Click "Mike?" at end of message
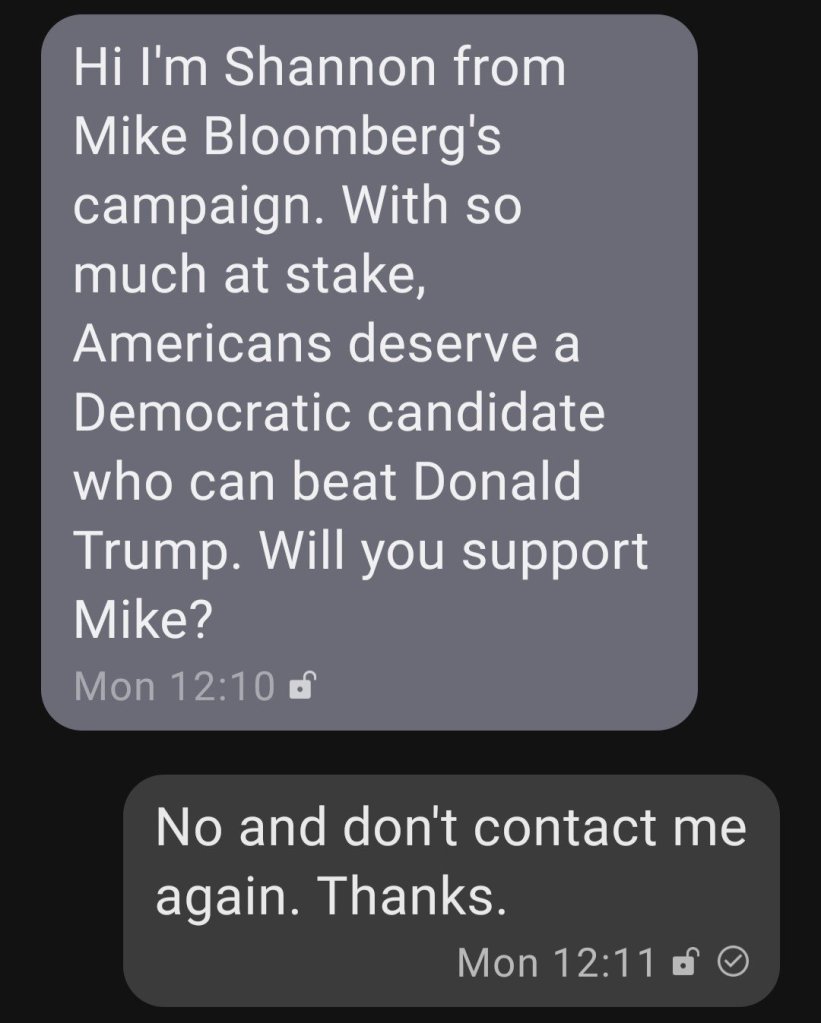Viewport: 821px width, 1023px height. pyautogui.click(x=142, y=620)
